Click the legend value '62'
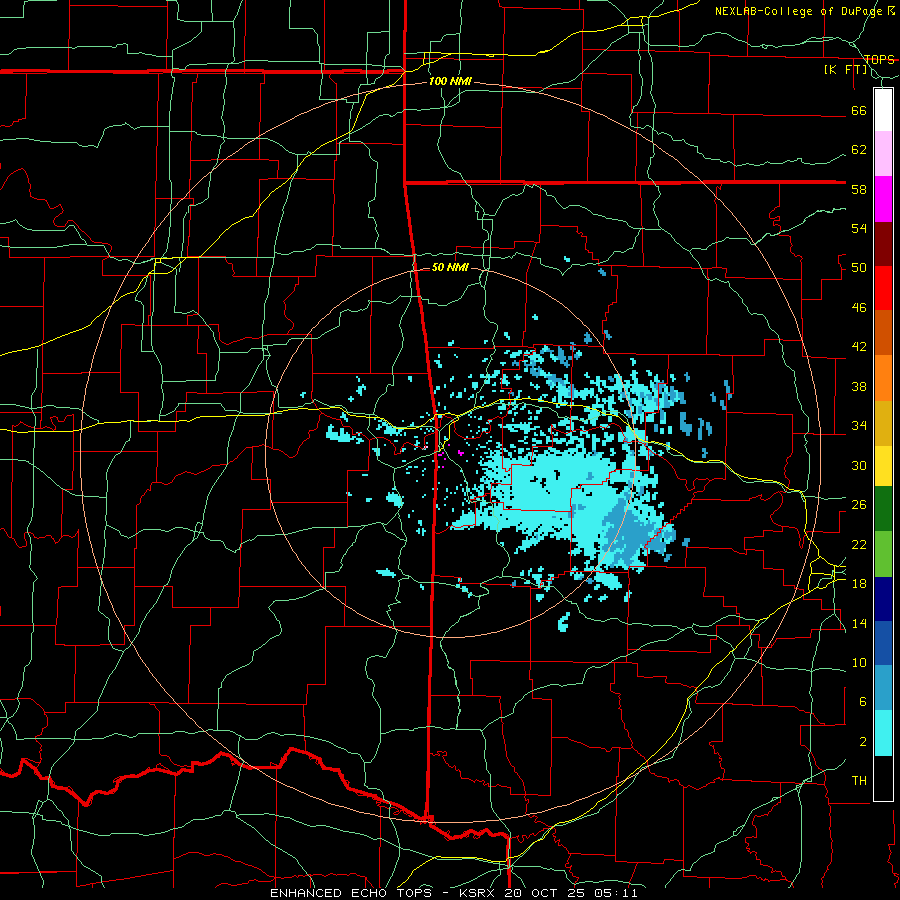The height and width of the screenshot is (900, 900). coord(859,150)
